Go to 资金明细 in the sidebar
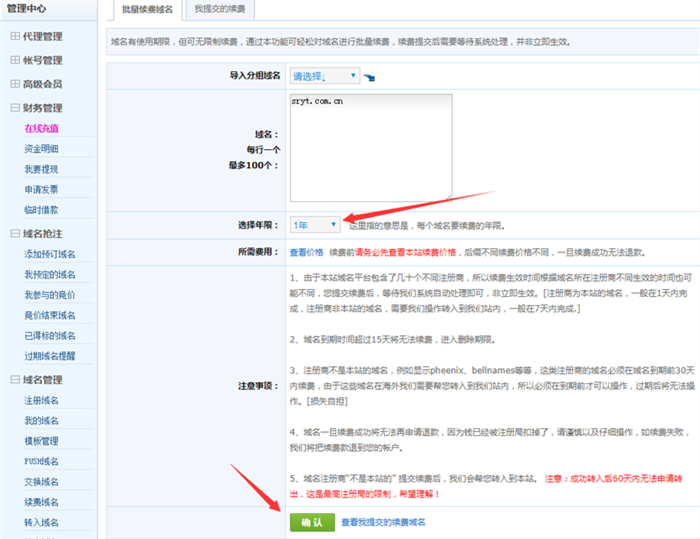Image resolution: width=700 pixels, height=539 pixels. tap(42, 149)
